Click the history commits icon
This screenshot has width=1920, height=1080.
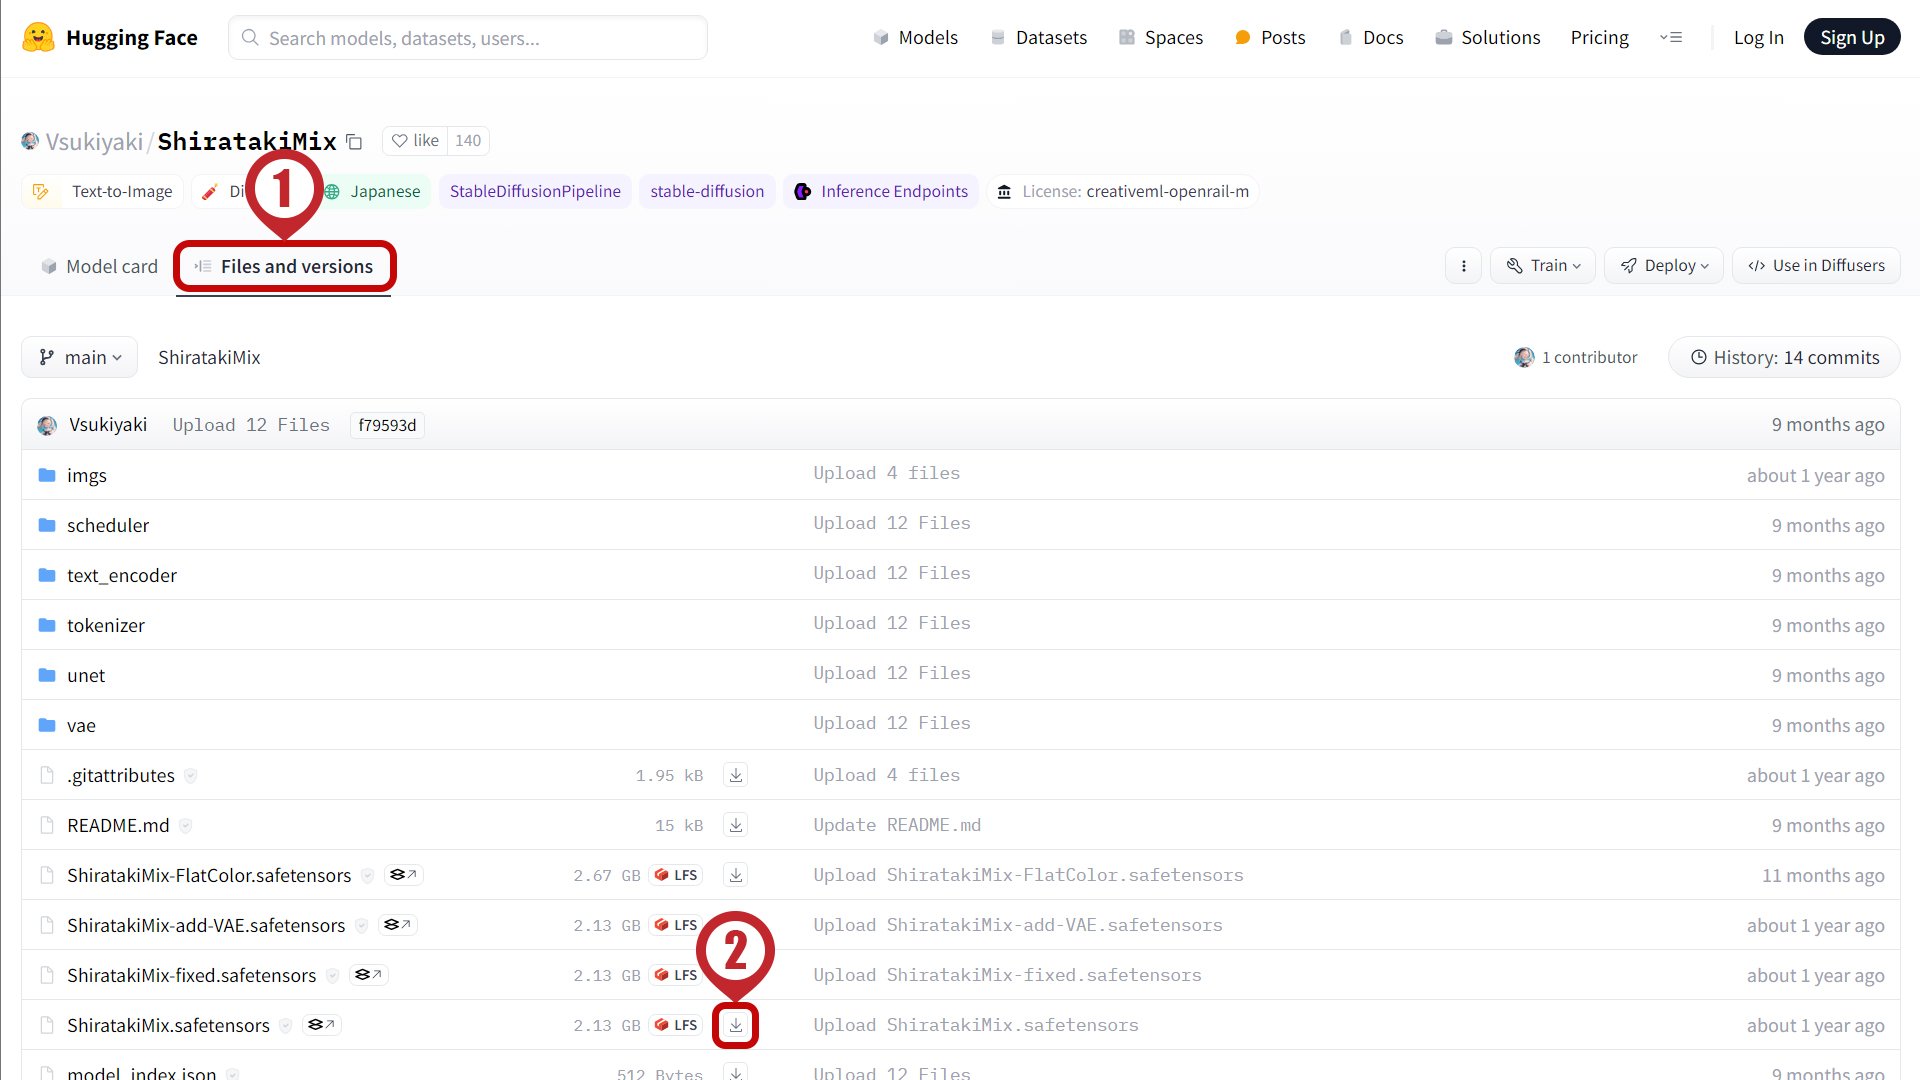point(1701,357)
